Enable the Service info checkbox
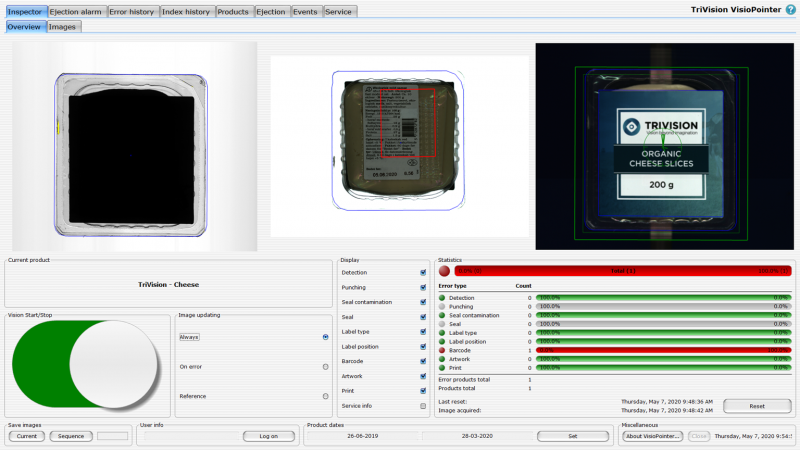 423,406
